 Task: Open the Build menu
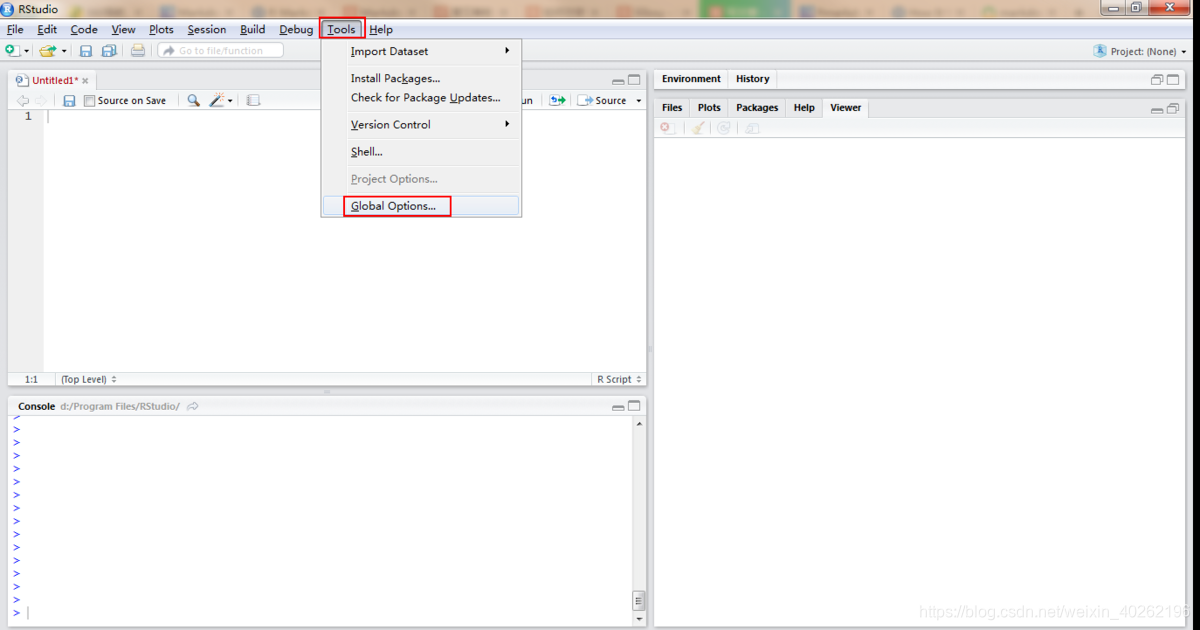point(253,30)
